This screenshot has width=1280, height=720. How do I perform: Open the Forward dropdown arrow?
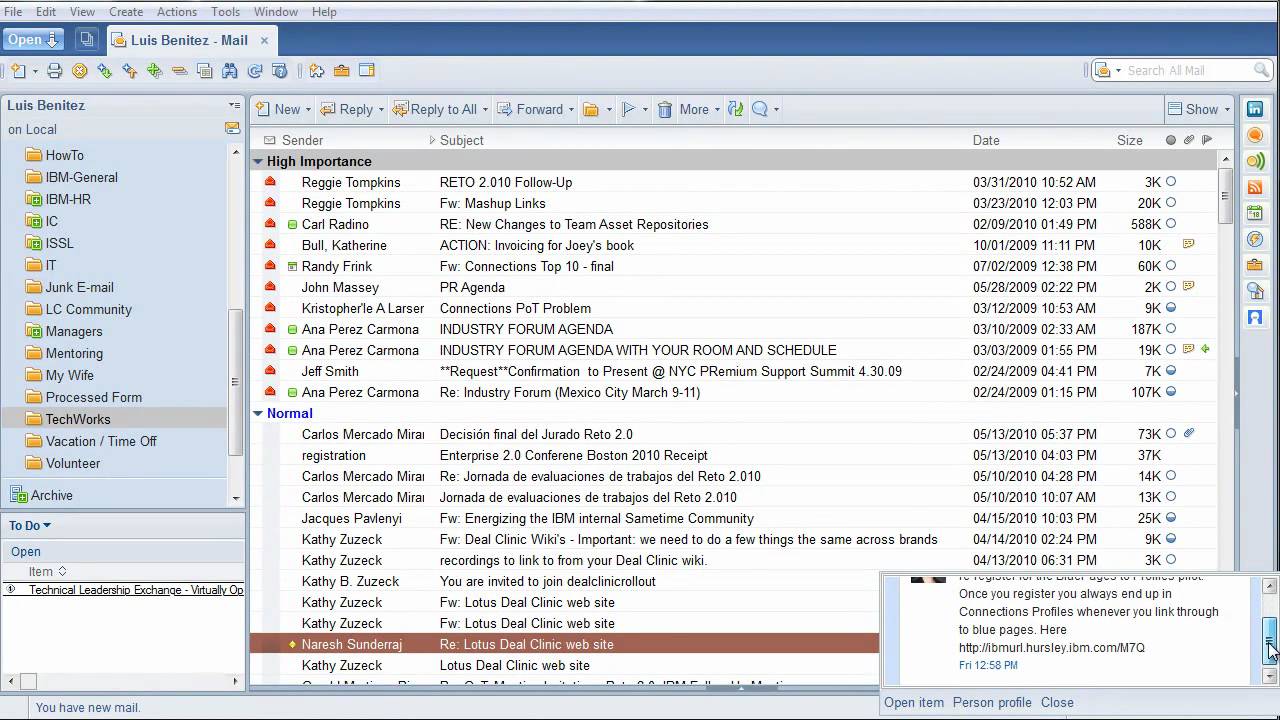571,110
